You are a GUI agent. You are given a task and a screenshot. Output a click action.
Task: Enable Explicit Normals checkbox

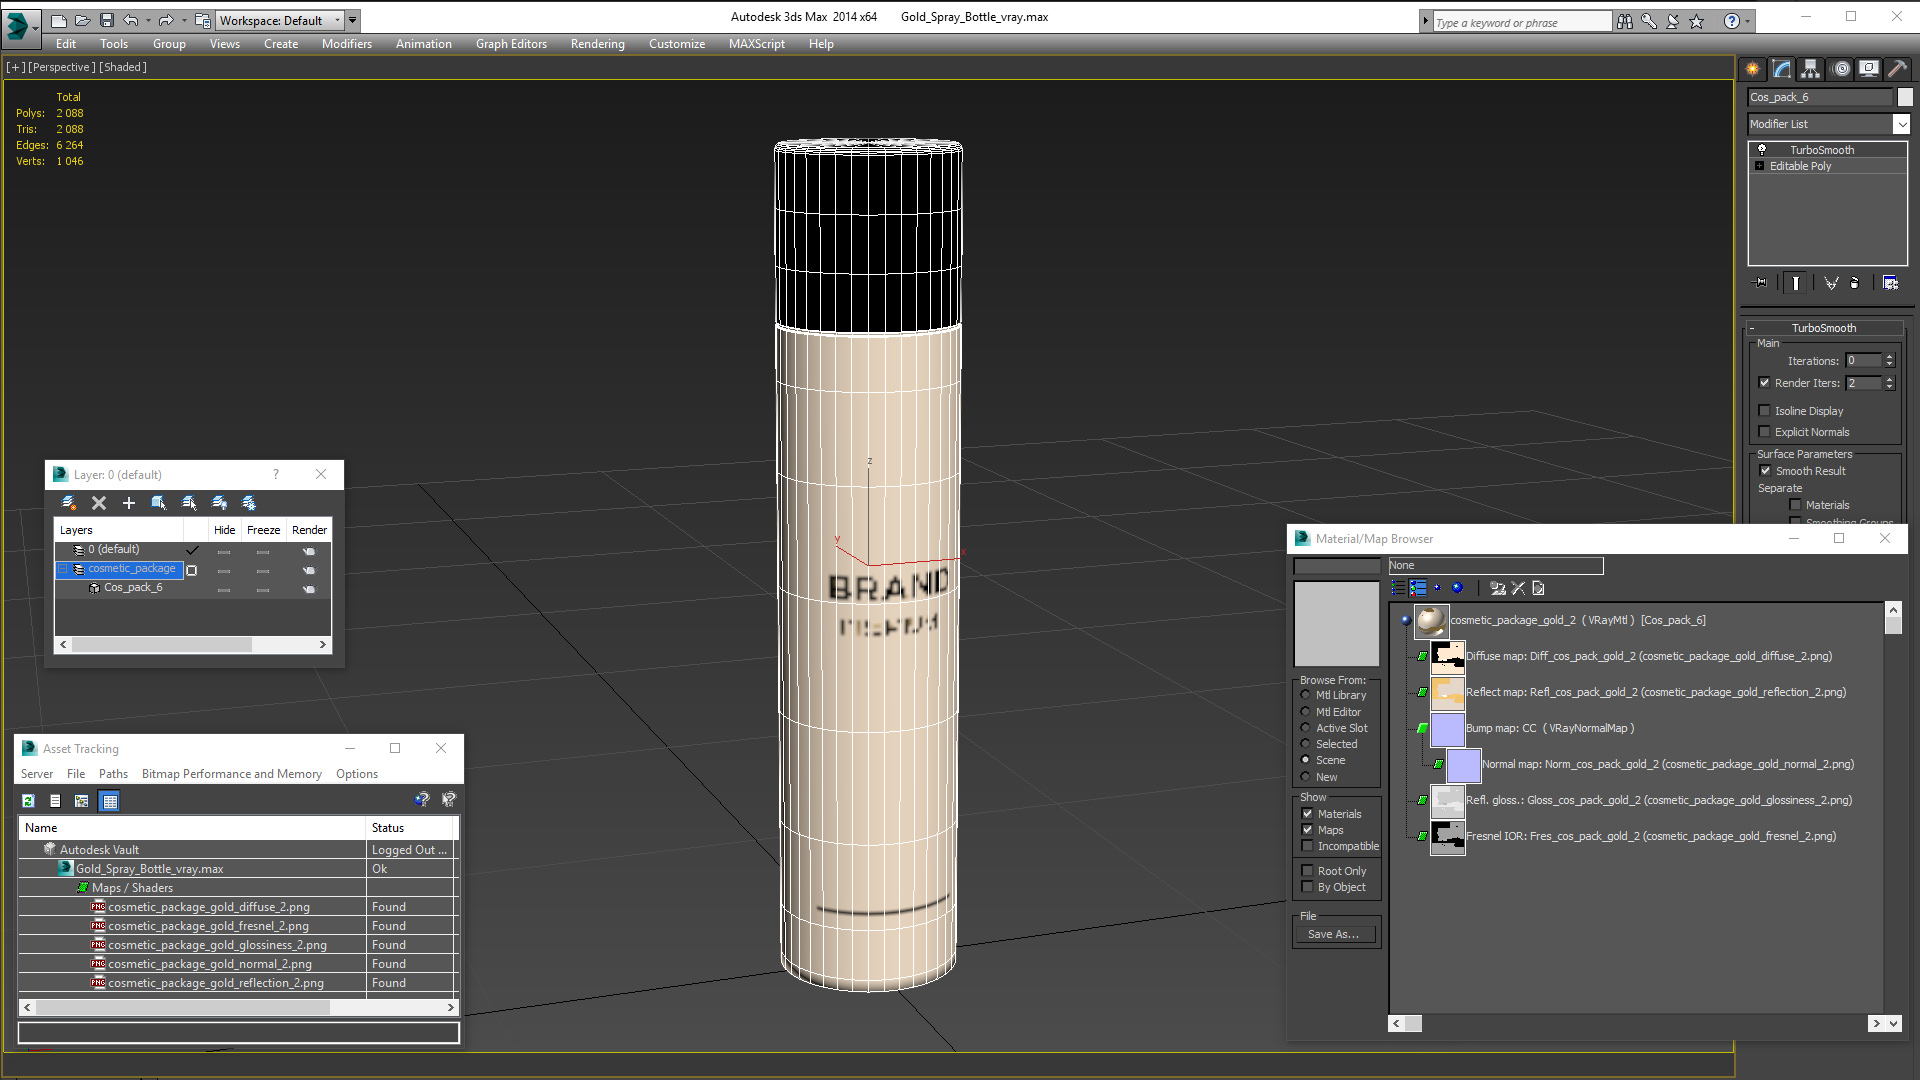pos(1765,432)
